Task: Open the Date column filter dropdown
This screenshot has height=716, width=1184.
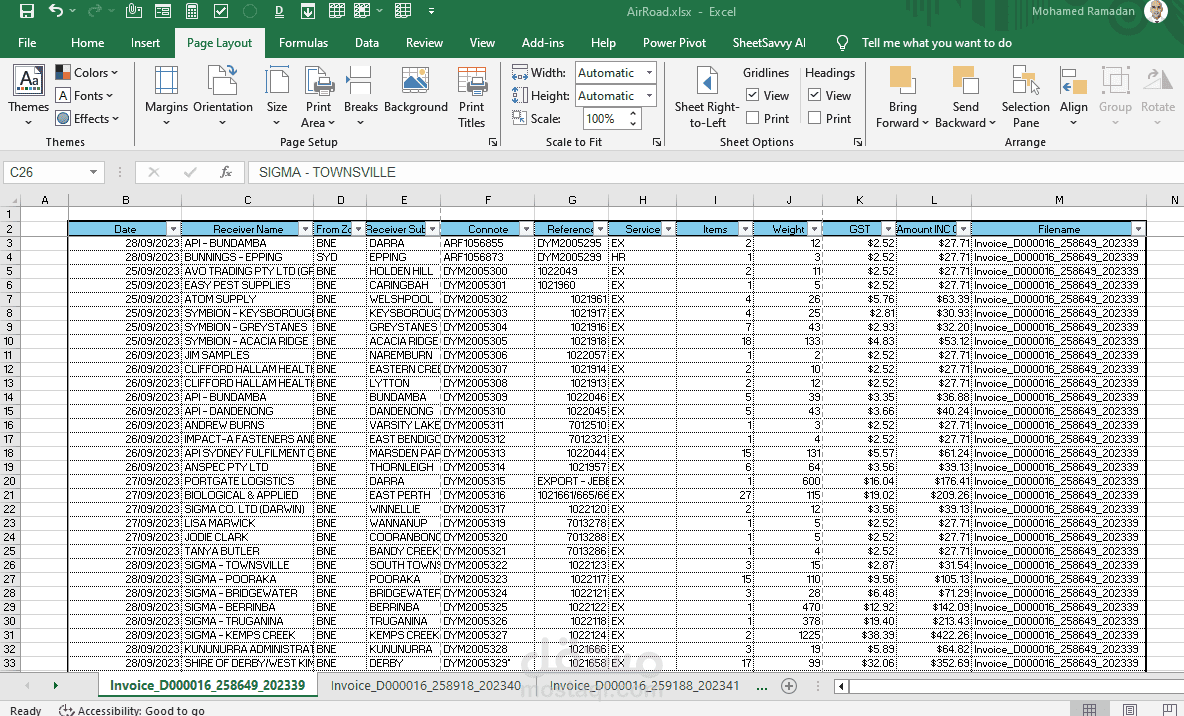Action: coord(174,229)
